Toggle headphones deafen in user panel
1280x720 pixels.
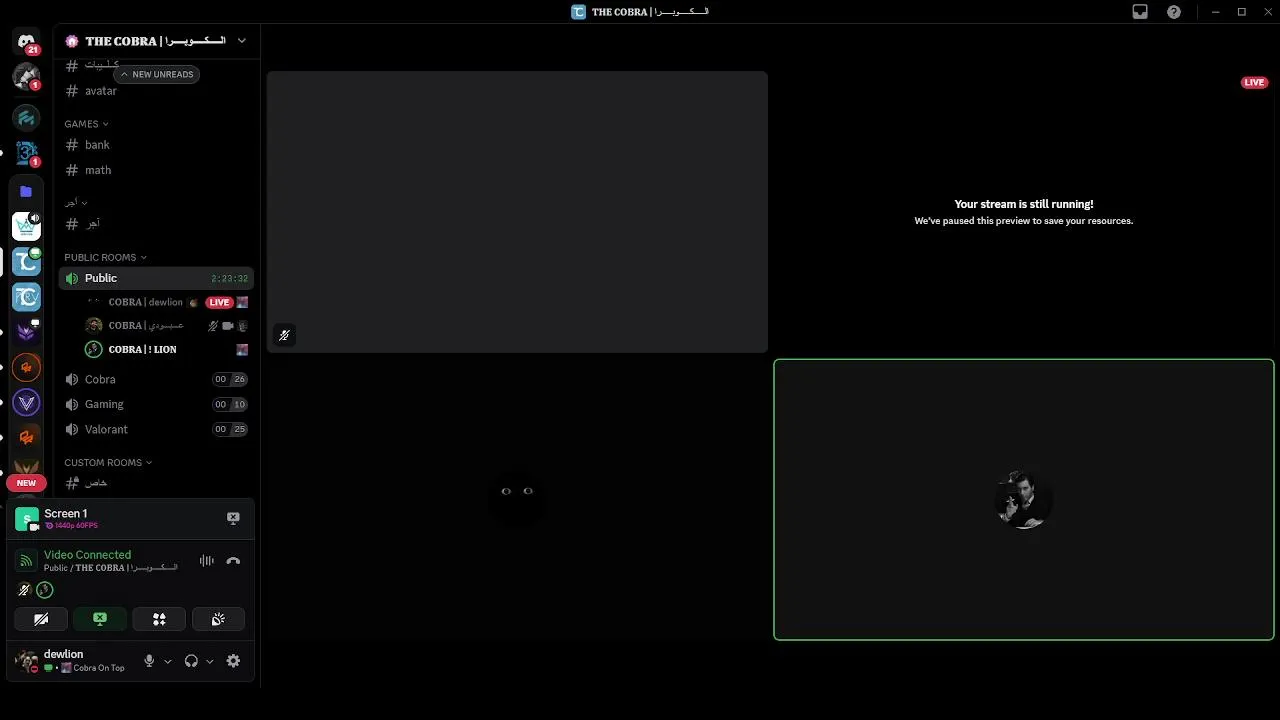(x=191, y=661)
